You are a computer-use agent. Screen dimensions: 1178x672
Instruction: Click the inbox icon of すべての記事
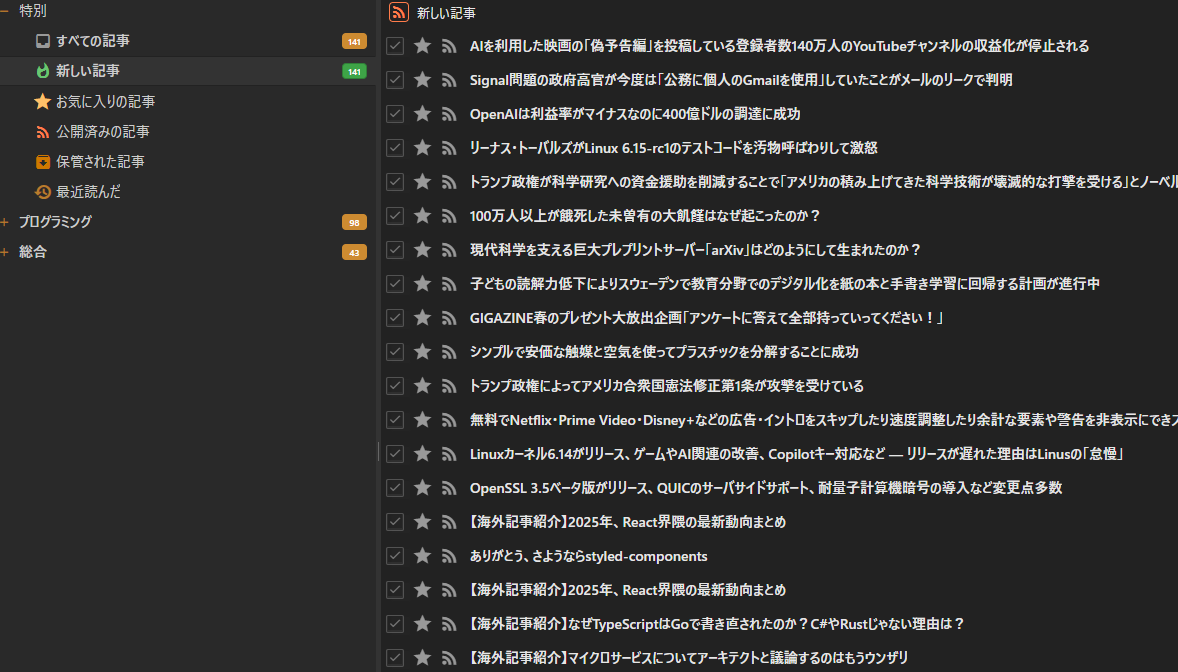click(43, 41)
